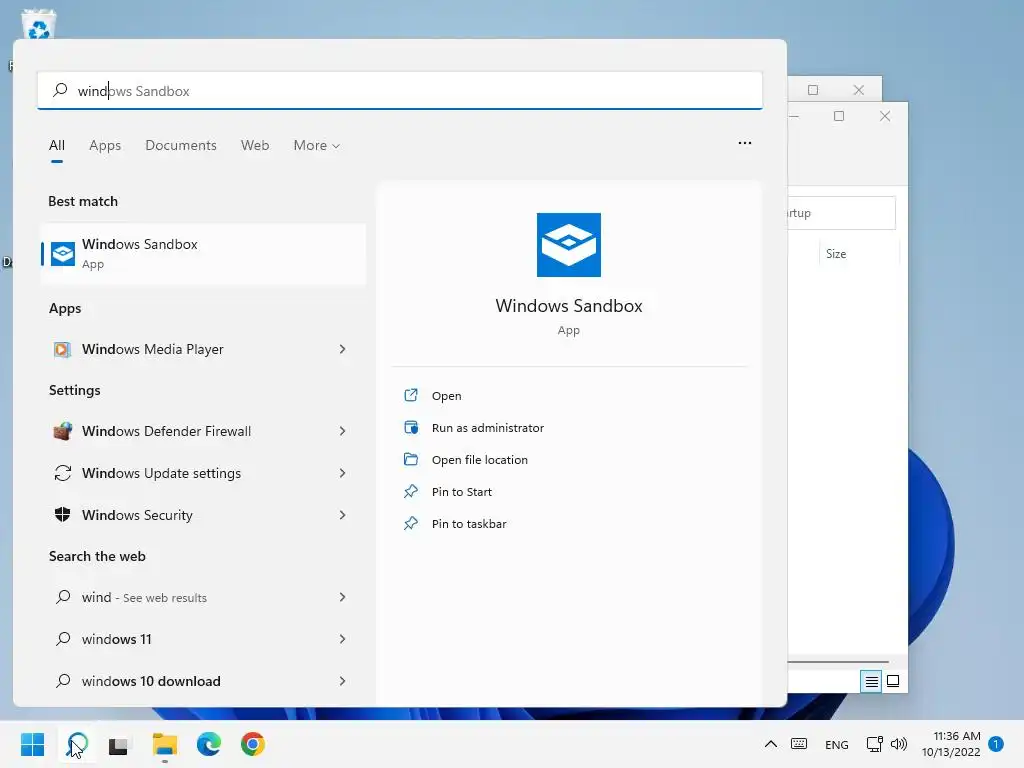Image resolution: width=1024 pixels, height=768 pixels.
Task: Click the Windows Security shield icon
Action: click(63, 515)
